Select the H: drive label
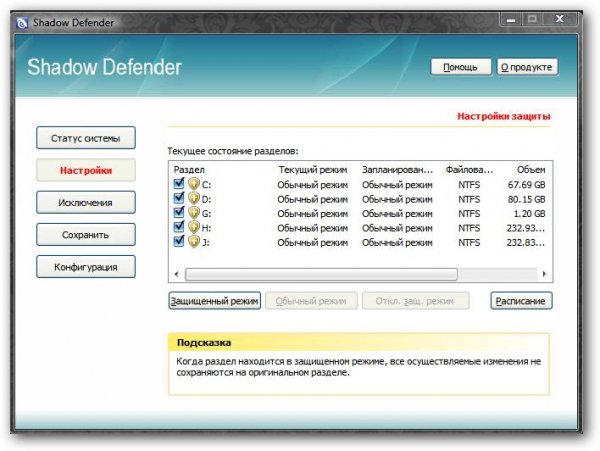Viewport: 600px width, 451px height. coord(206,228)
